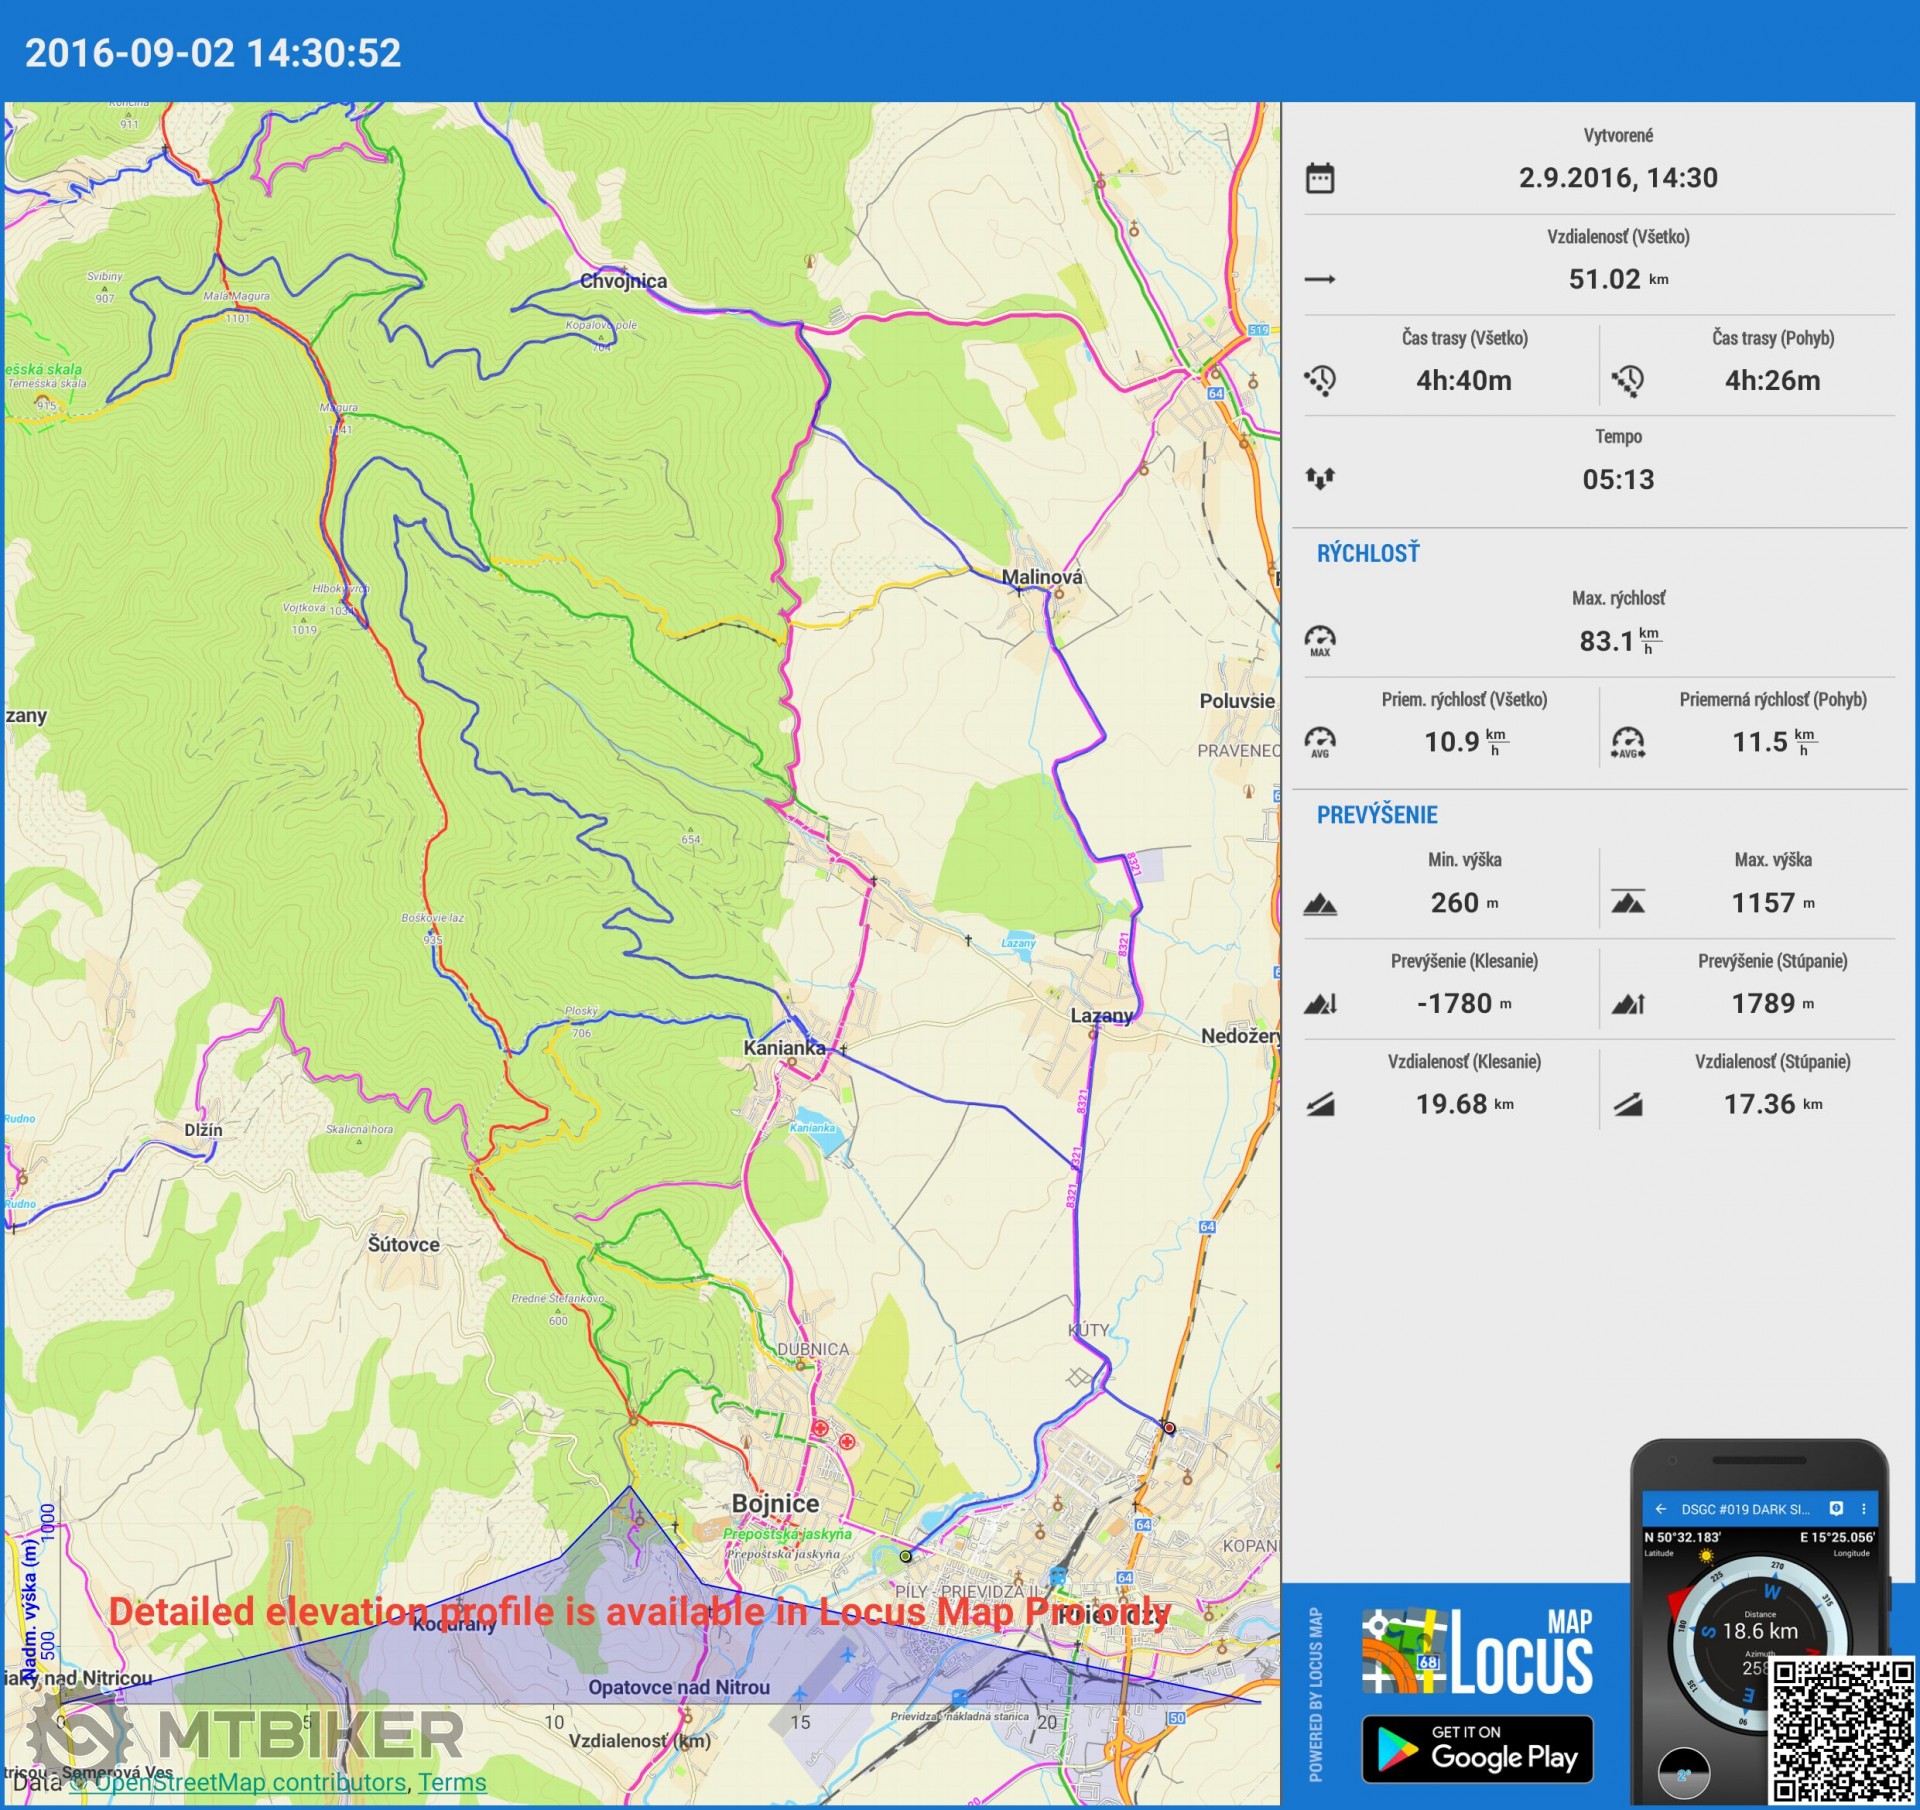
Task: Open the Terms link
Action: [452, 1782]
